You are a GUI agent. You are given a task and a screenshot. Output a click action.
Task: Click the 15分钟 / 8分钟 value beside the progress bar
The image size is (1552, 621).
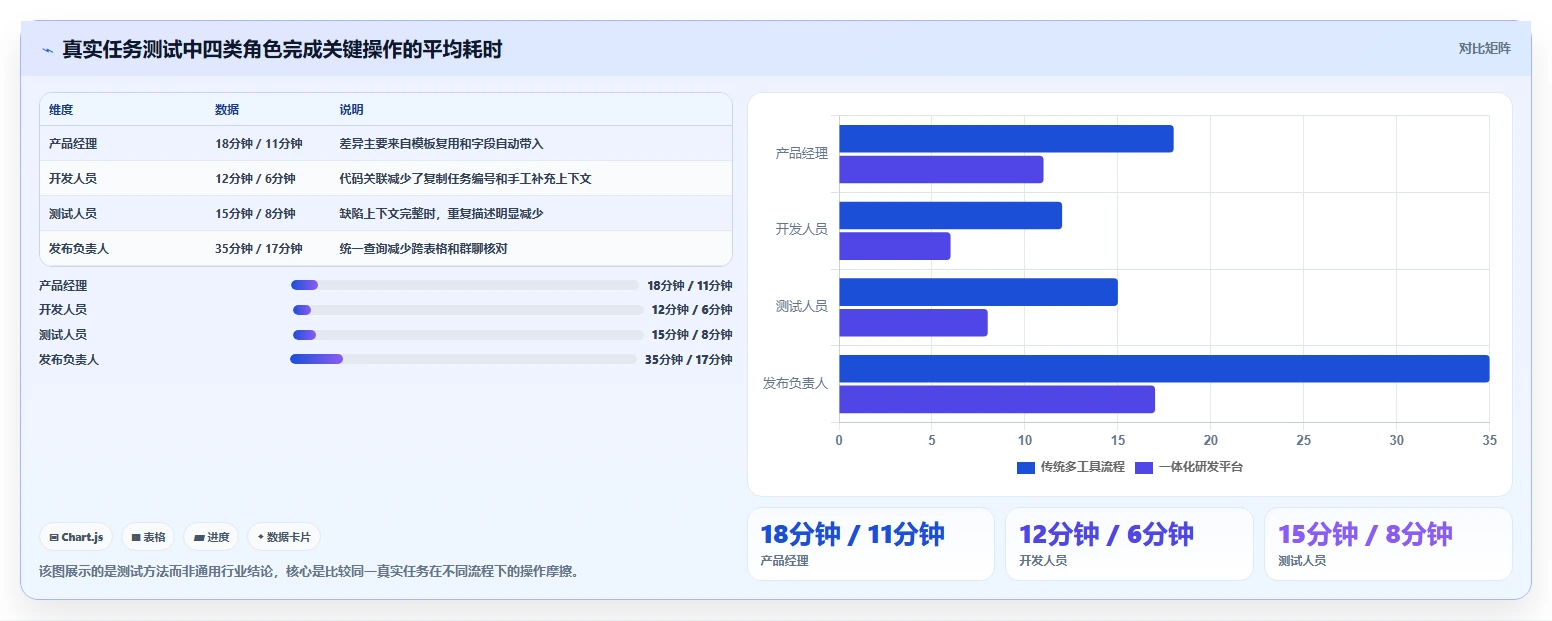692,335
